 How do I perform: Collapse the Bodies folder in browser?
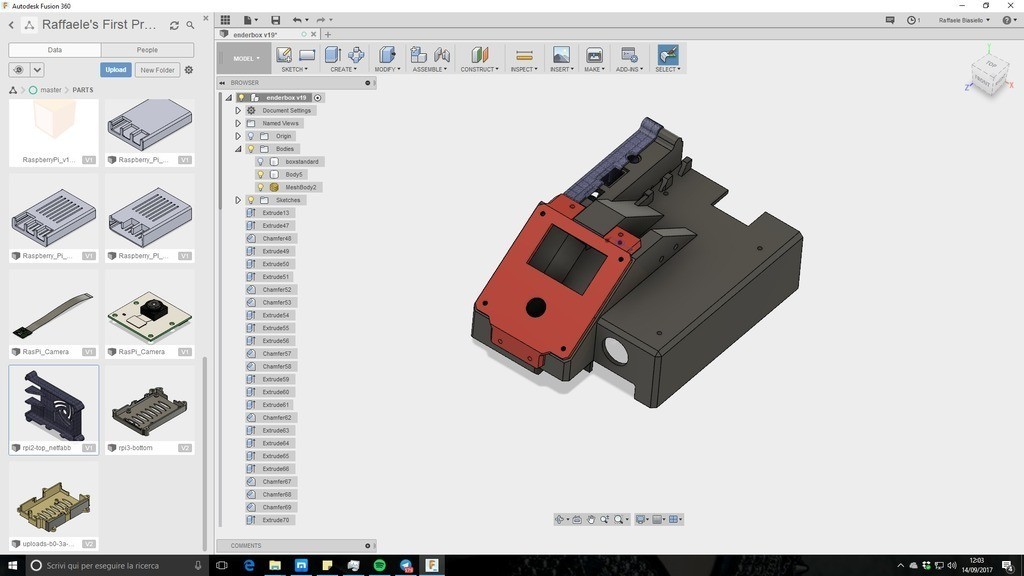(238, 149)
